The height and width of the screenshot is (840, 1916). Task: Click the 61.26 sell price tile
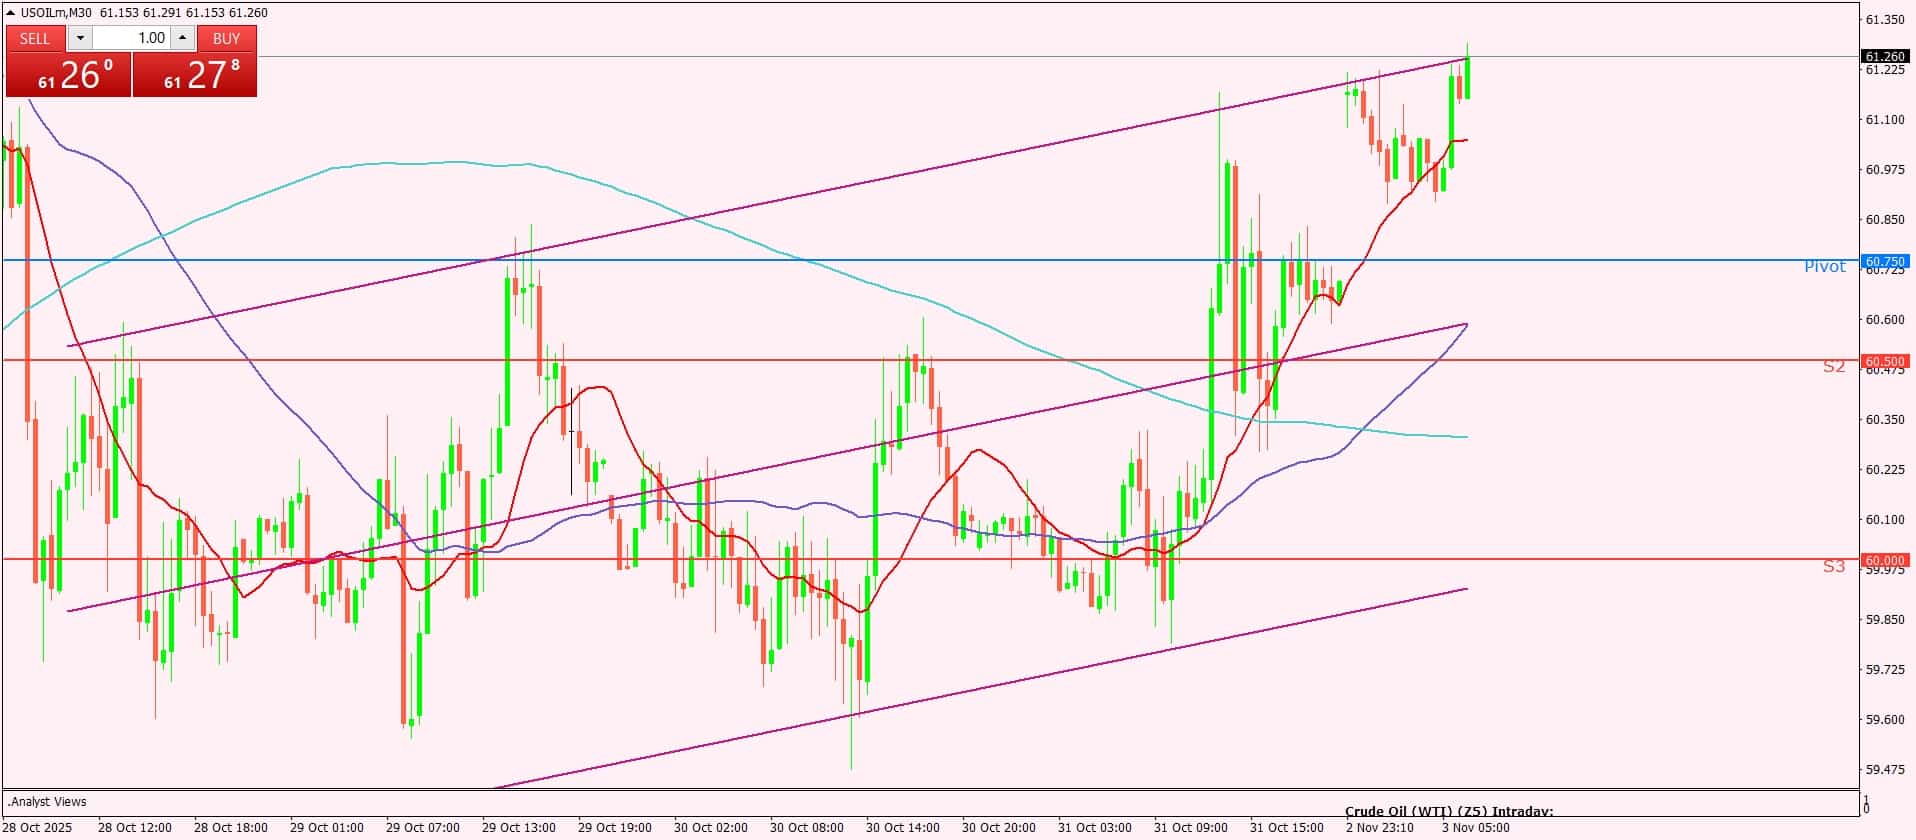(x=68, y=75)
